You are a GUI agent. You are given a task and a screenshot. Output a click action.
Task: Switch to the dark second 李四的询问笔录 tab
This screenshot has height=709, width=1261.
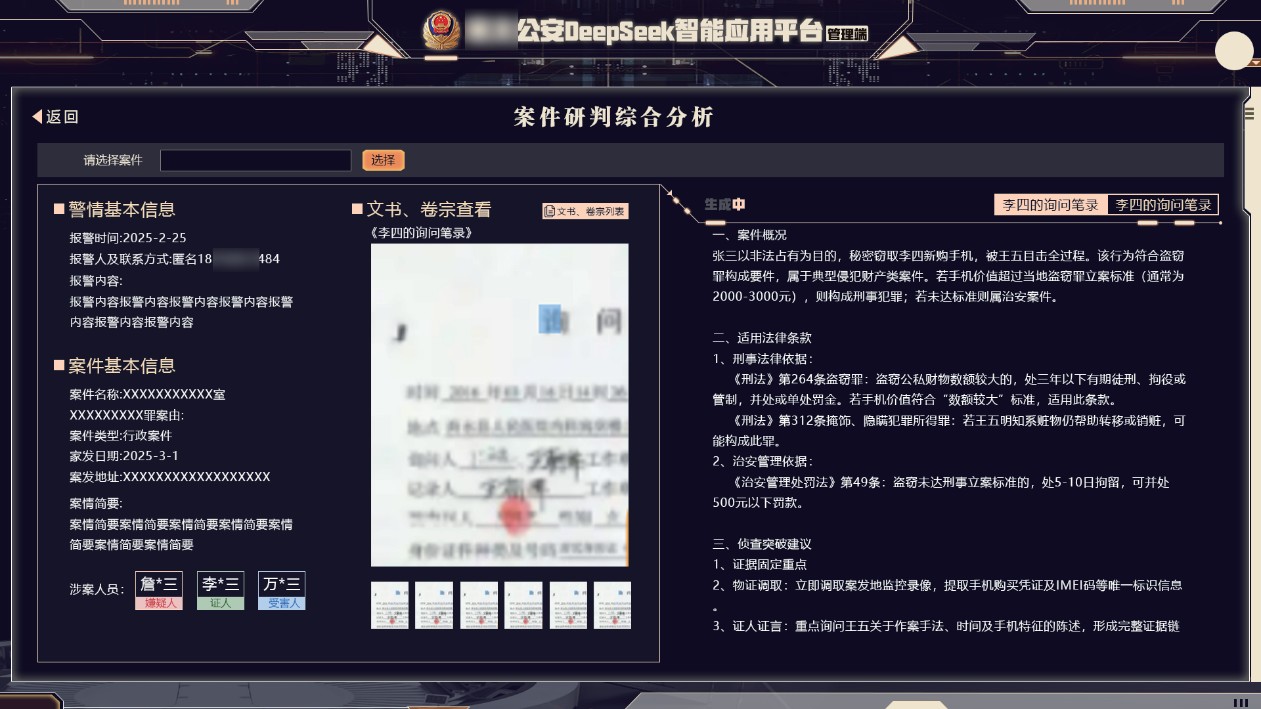pyautogui.click(x=1163, y=205)
